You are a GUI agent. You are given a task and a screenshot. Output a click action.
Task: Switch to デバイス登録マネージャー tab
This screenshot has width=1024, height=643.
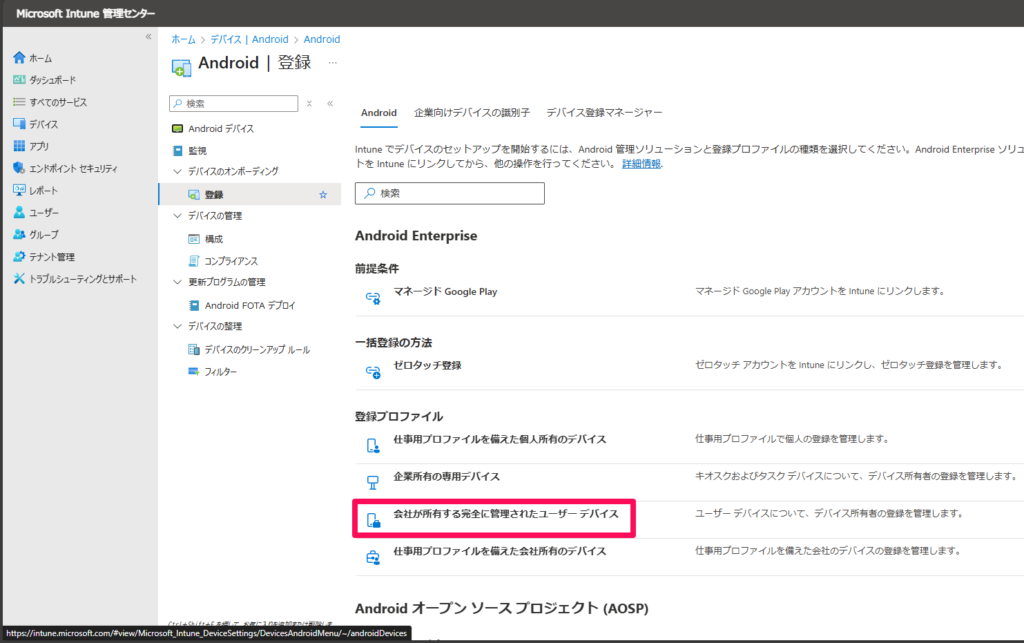604,112
